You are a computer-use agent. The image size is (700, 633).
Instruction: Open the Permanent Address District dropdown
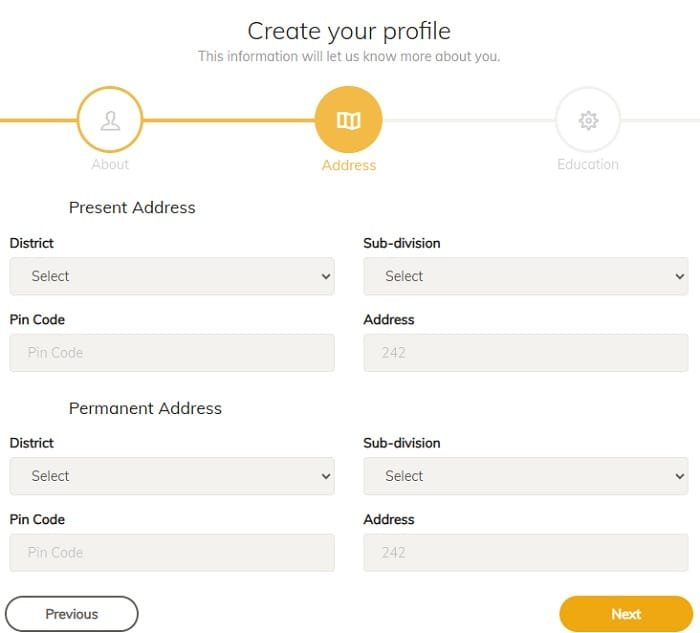click(172, 476)
